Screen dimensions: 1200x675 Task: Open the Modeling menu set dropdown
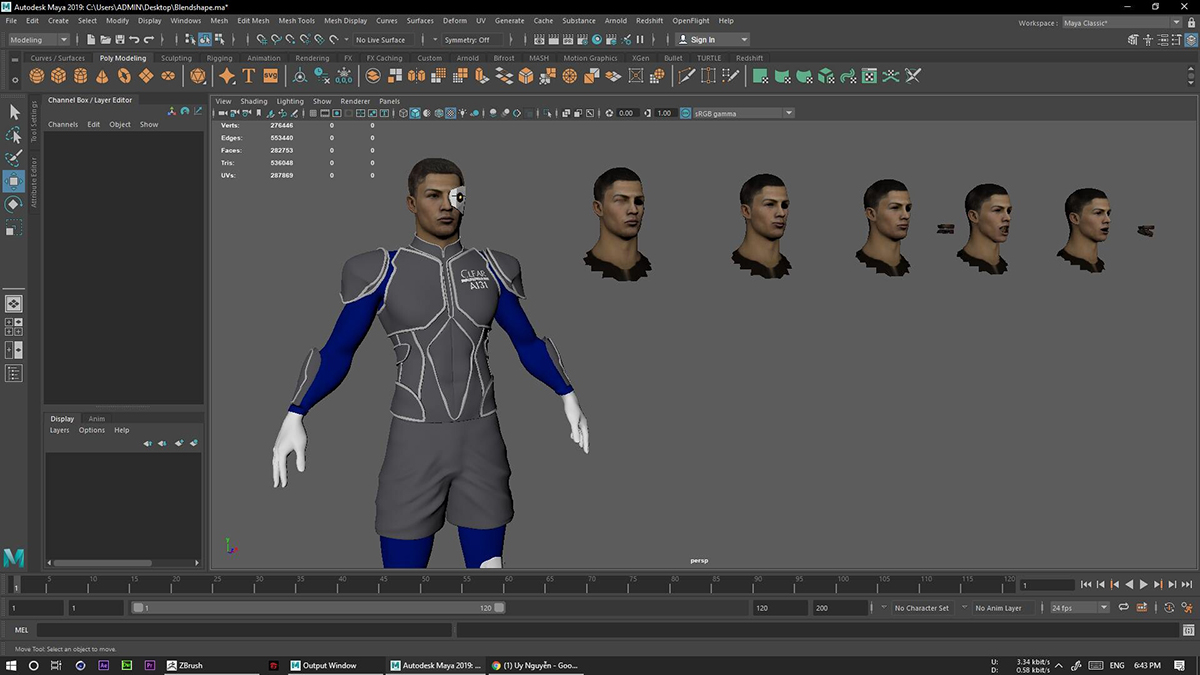point(39,40)
